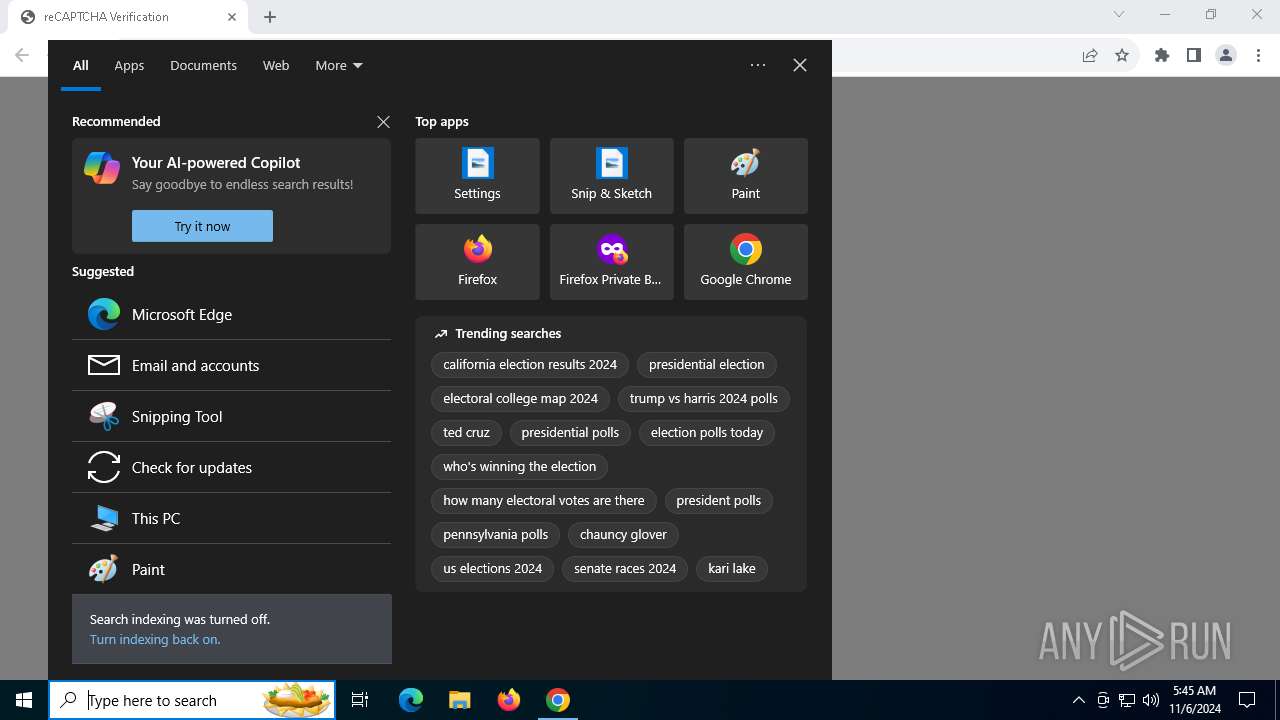Open Paint in Suggested list

point(231,569)
